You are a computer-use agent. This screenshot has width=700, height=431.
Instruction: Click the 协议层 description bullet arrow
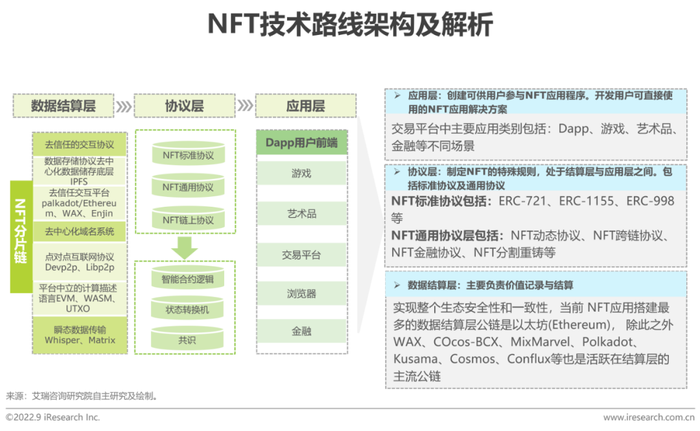pyautogui.click(x=397, y=172)
